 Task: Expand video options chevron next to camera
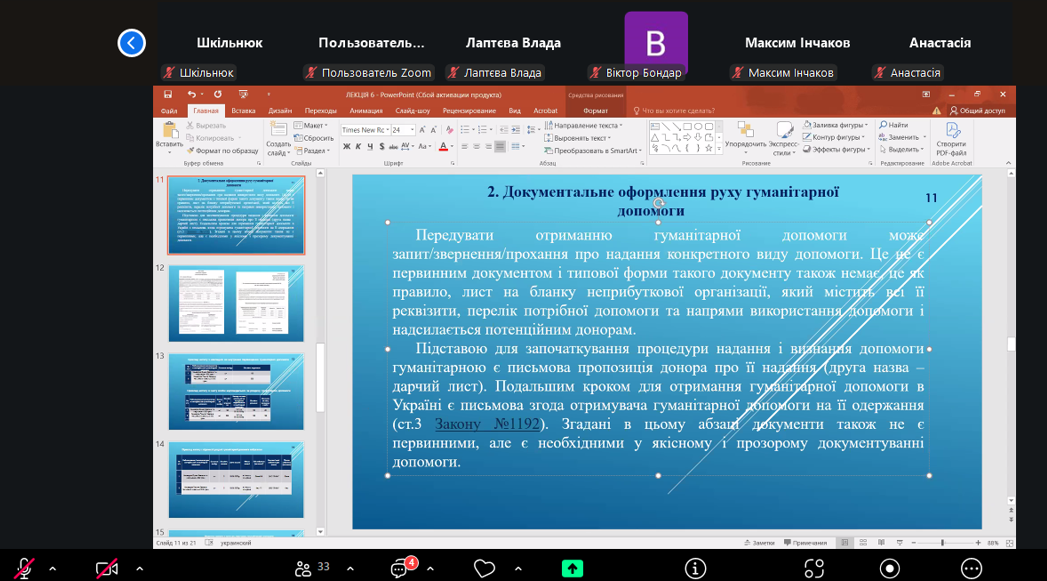click(x=139, y=568)
